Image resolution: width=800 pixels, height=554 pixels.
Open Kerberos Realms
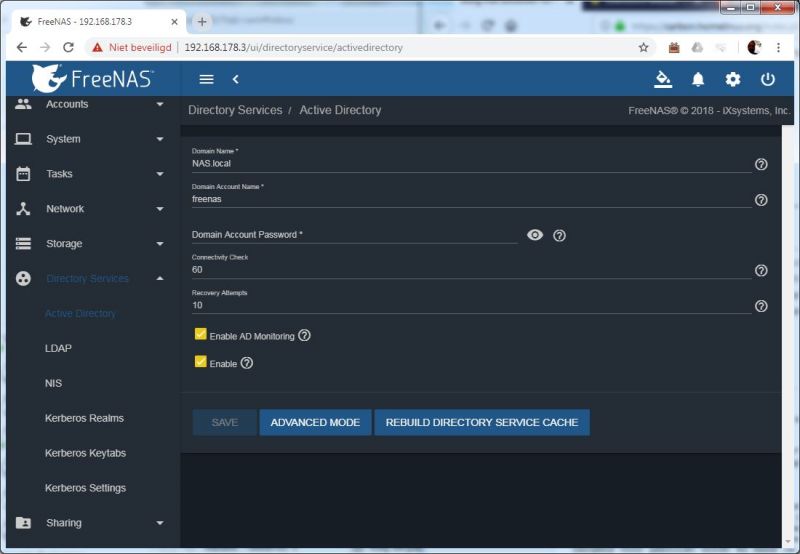coord(84,418)
